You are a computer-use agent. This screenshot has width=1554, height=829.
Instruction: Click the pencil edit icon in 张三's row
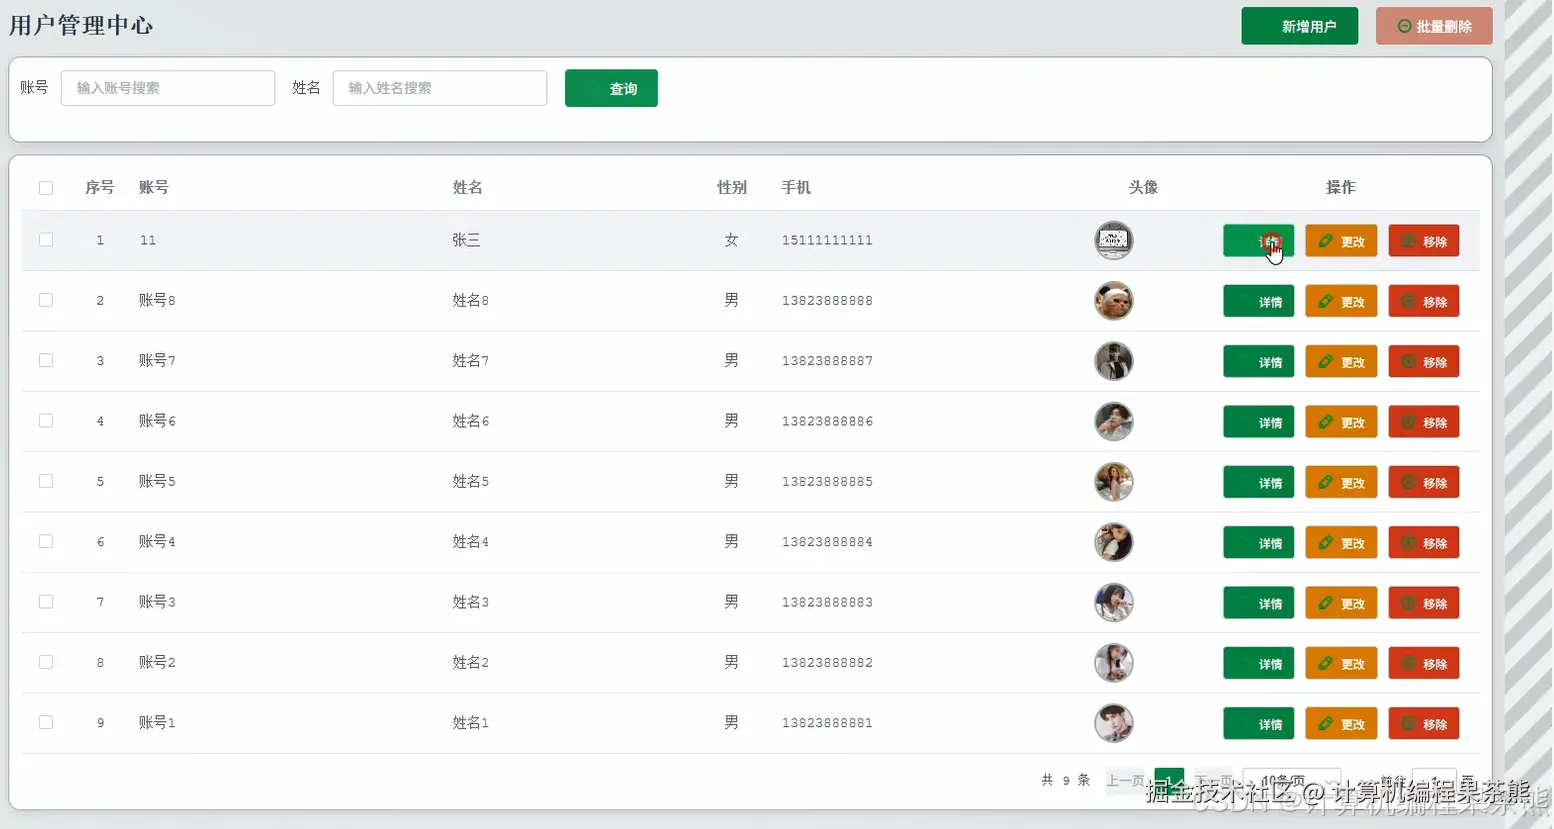1327,240
